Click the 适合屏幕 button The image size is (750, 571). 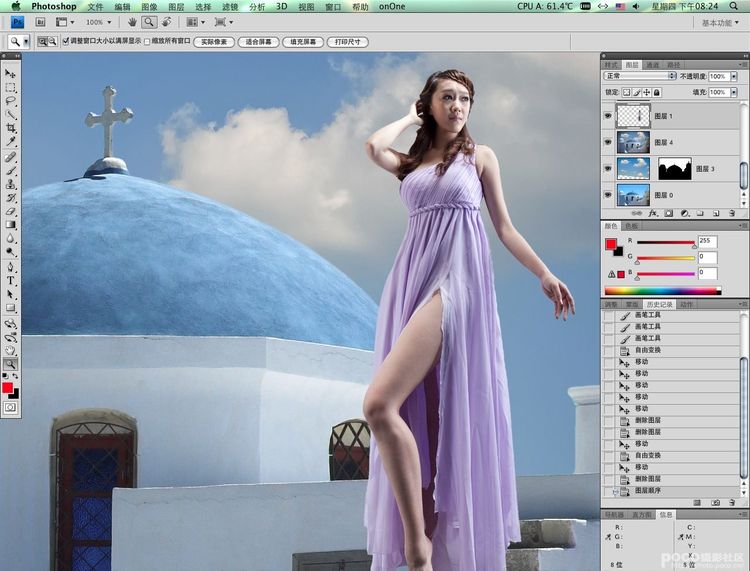258,42
